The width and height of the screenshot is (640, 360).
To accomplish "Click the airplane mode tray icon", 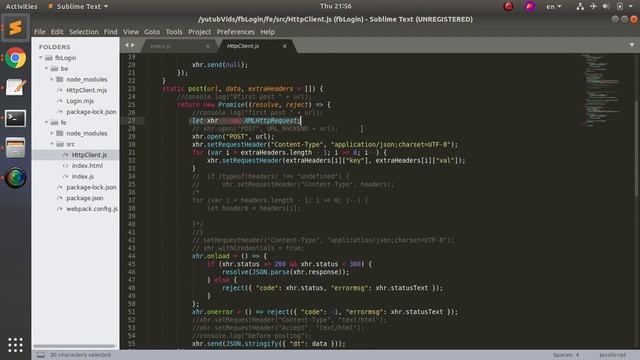I will pyautogui.click(x=593, y=6).
